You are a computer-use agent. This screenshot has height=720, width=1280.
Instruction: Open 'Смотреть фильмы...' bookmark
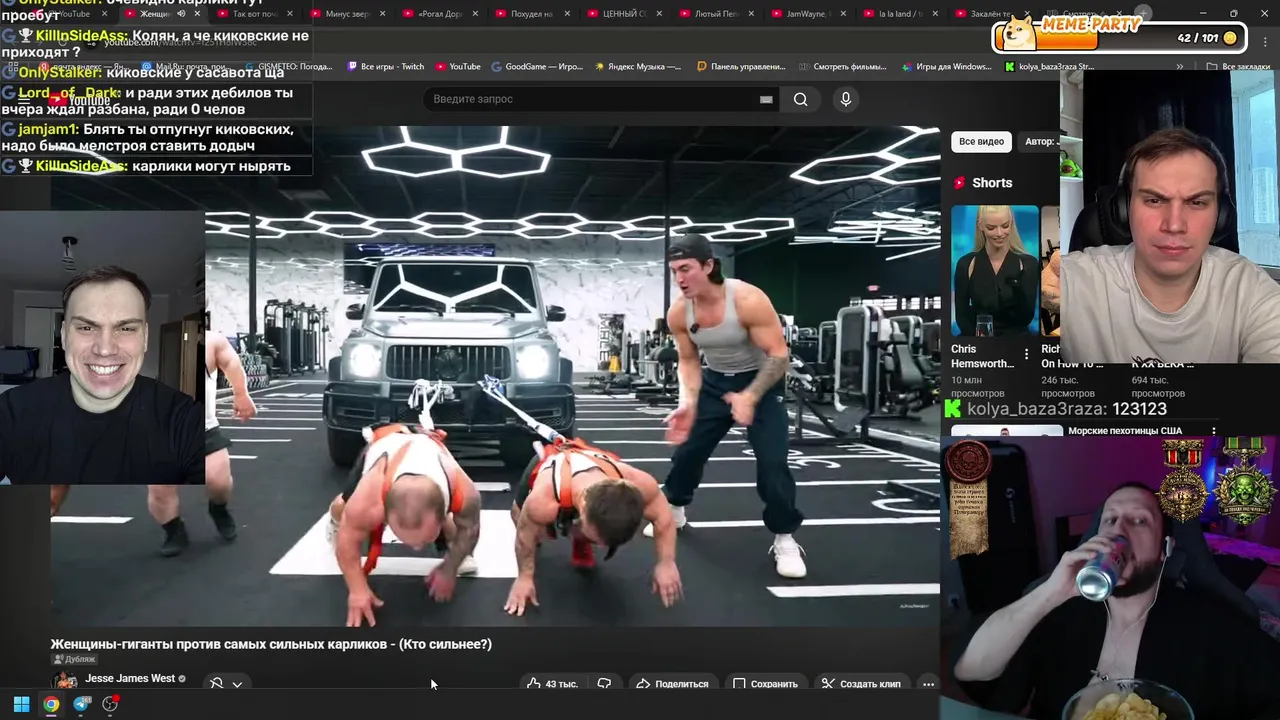click(x=843, y=67)
